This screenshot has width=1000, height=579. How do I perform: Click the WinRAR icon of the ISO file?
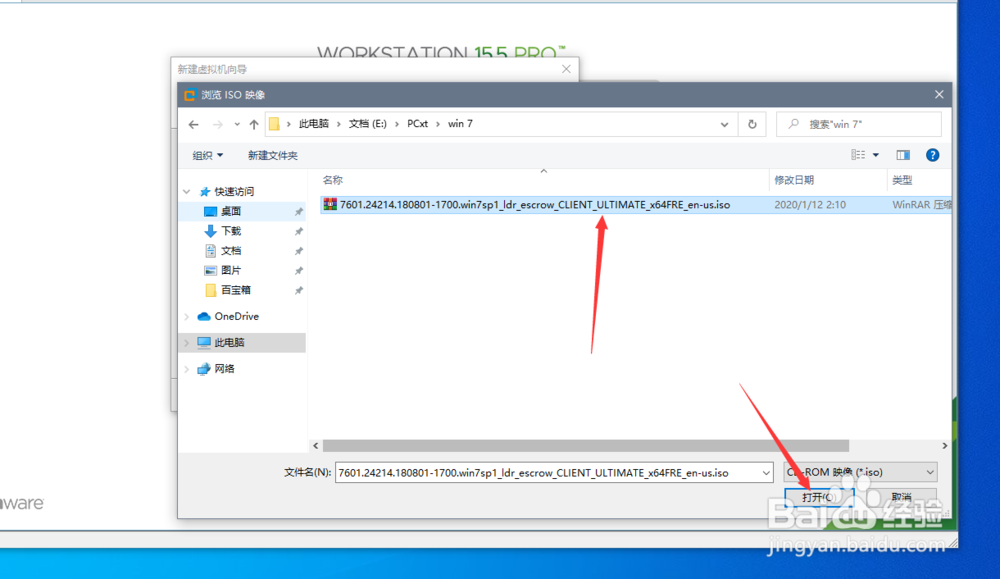[330, 204]
